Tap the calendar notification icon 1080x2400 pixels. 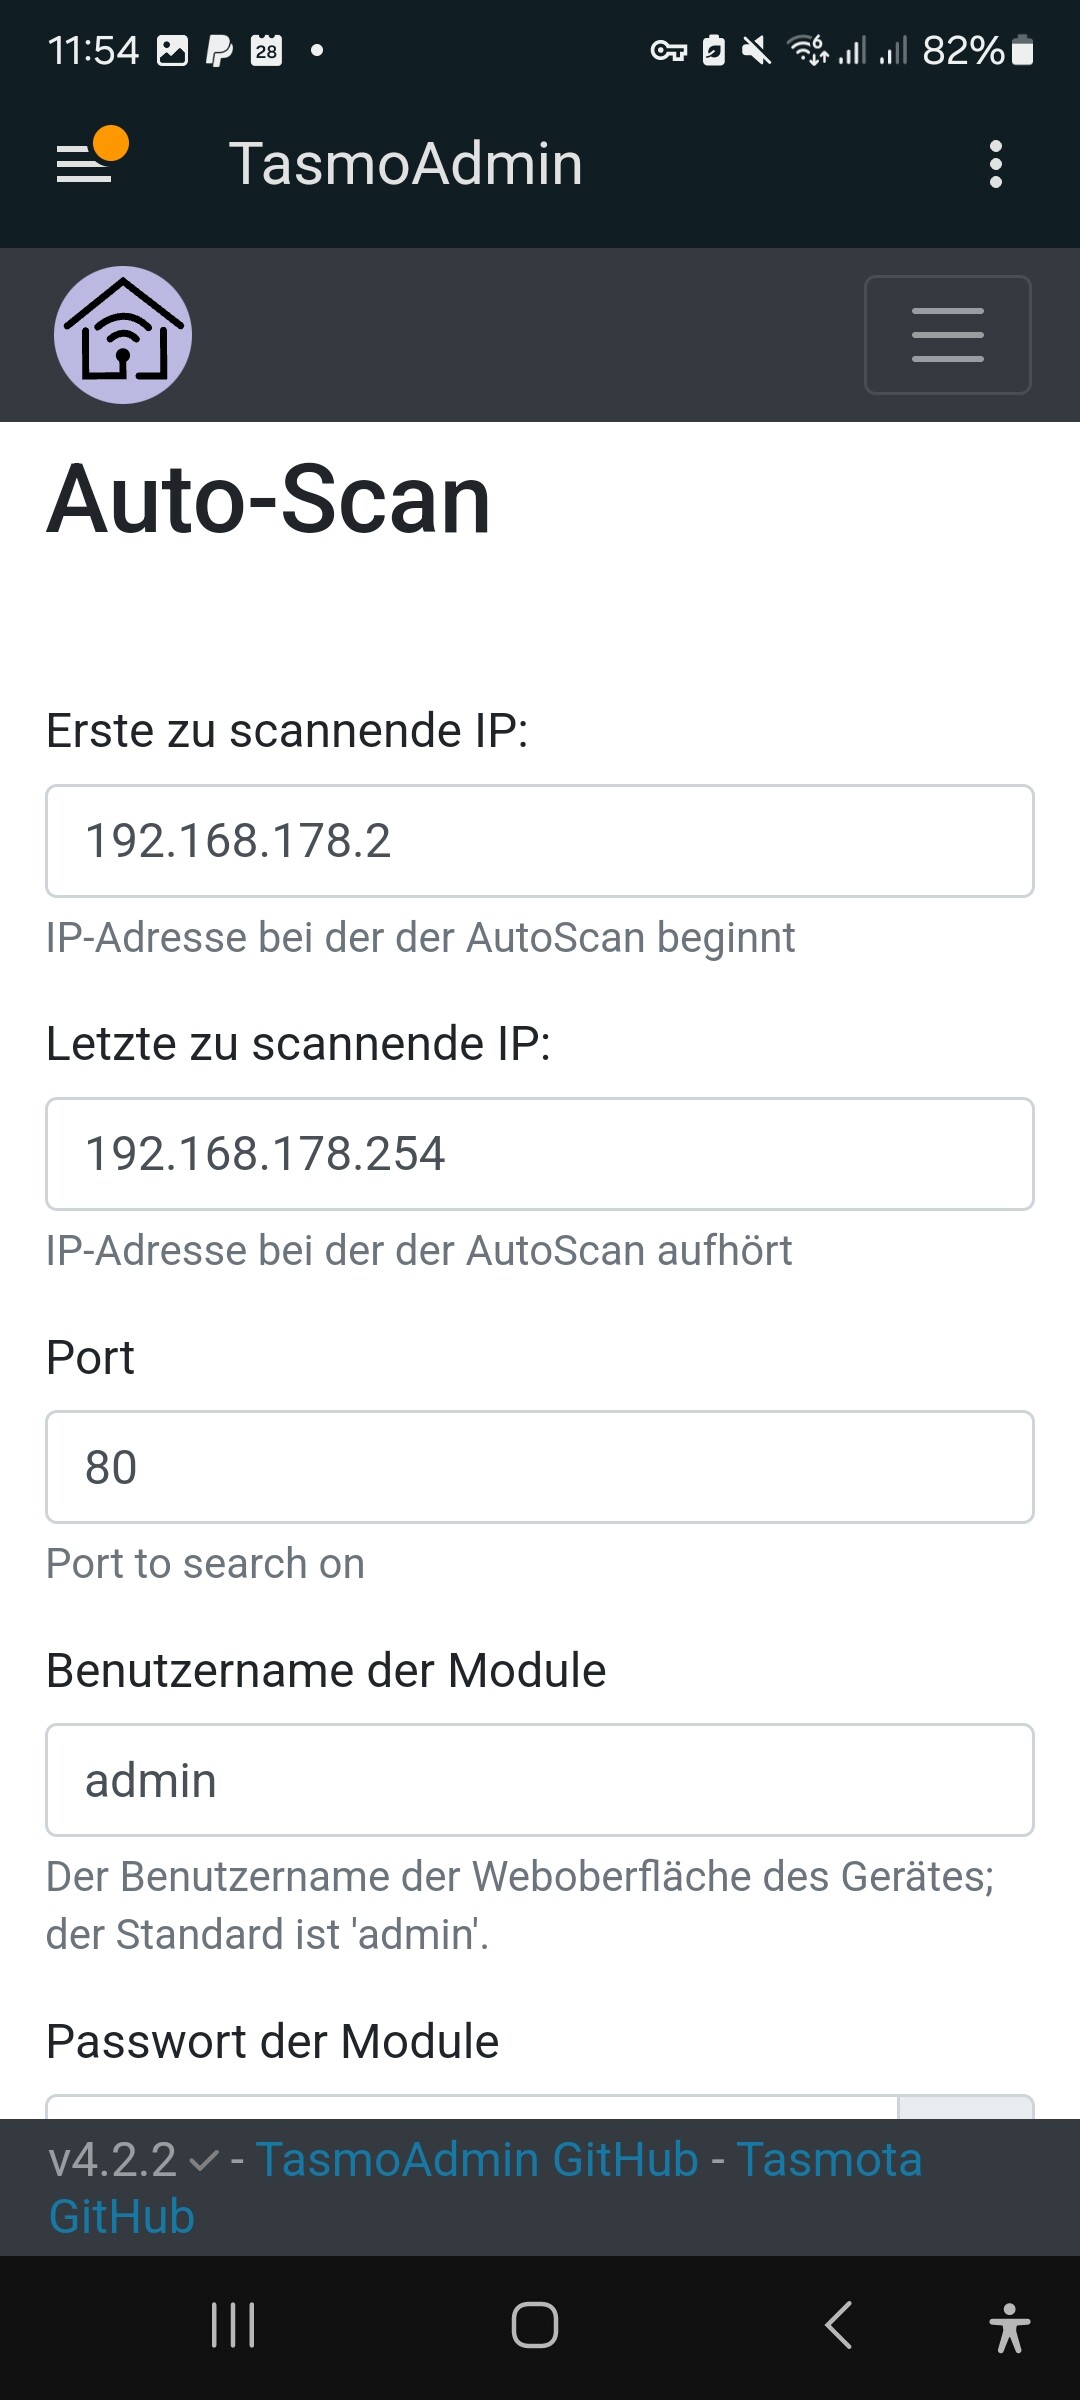pyautogui.click(x=266, y=50)
